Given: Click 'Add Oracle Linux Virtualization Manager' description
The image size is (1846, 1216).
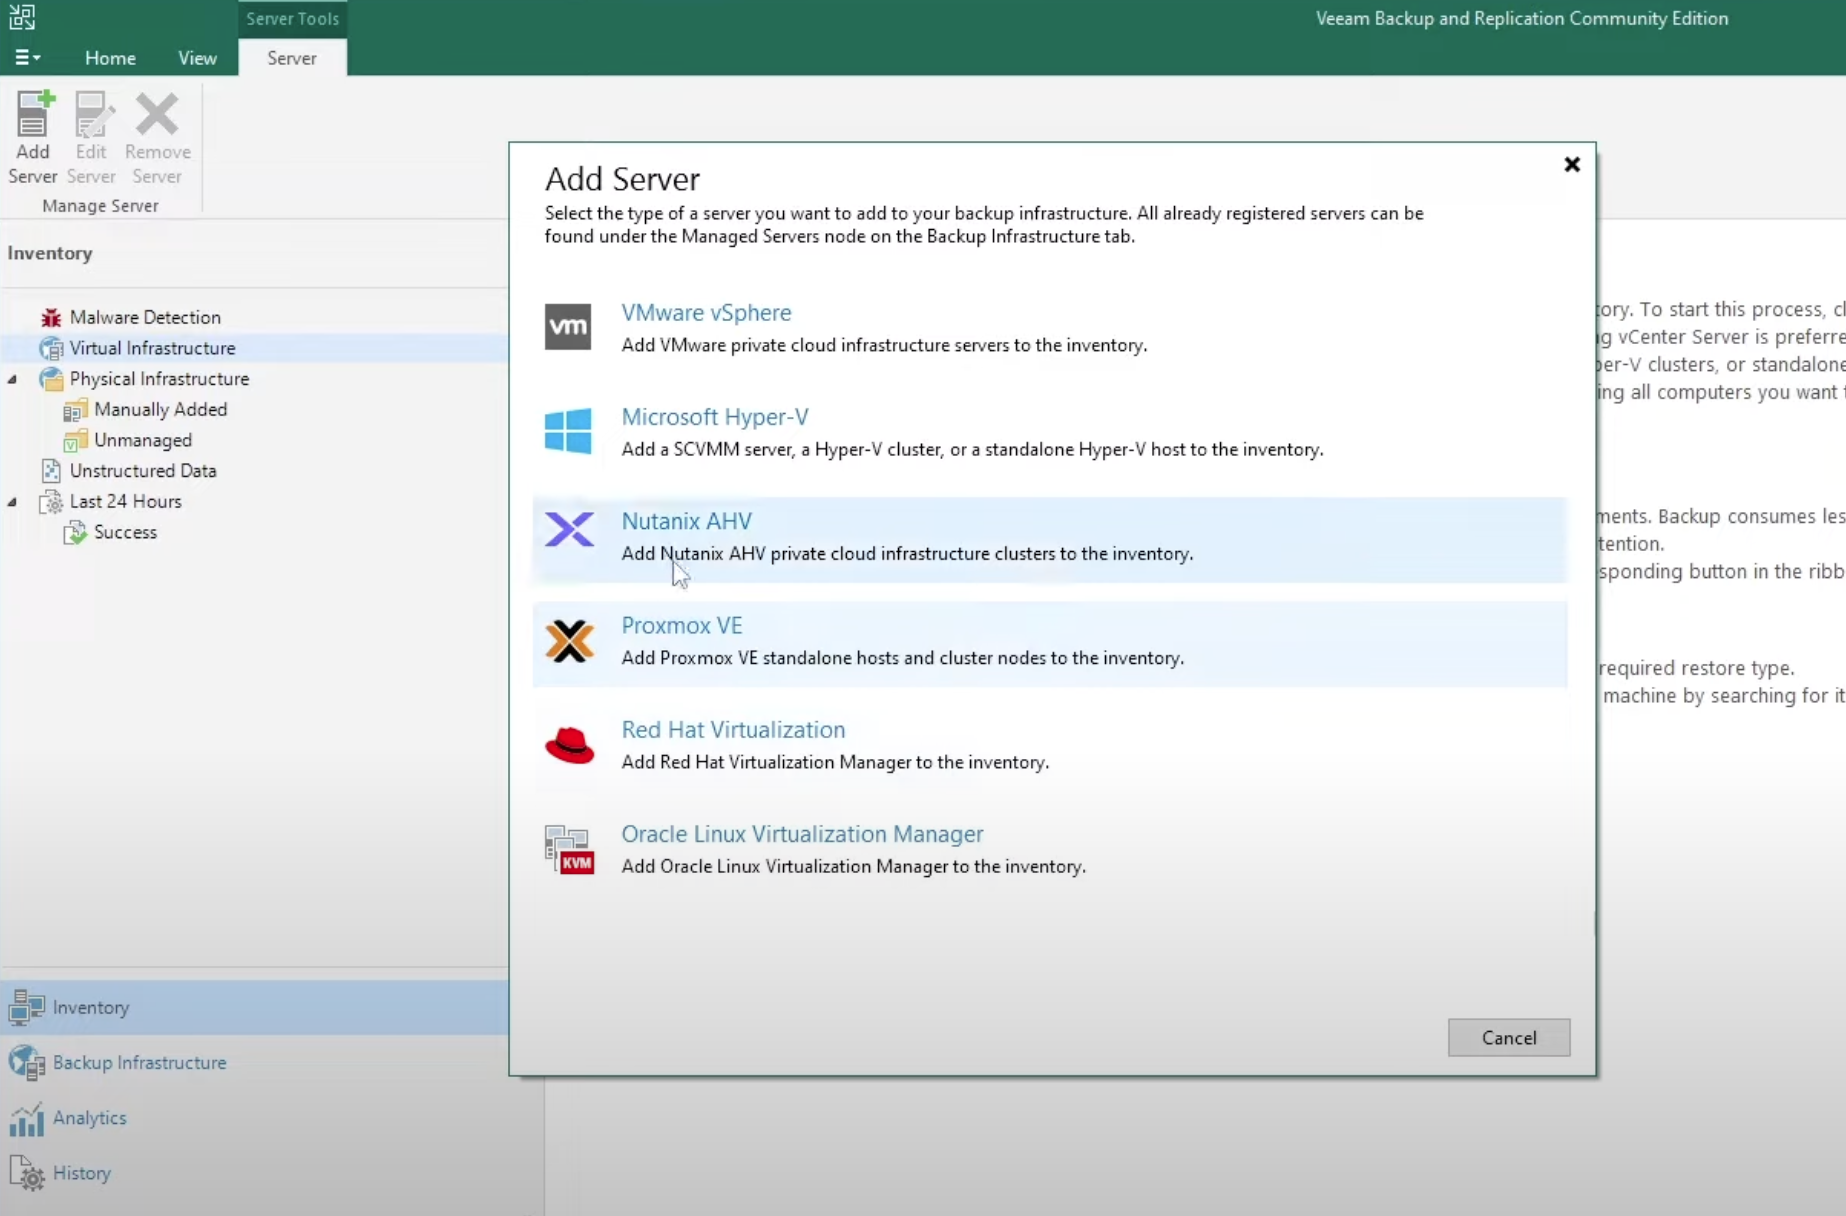Looking at the screenshot, I should 853,867.
